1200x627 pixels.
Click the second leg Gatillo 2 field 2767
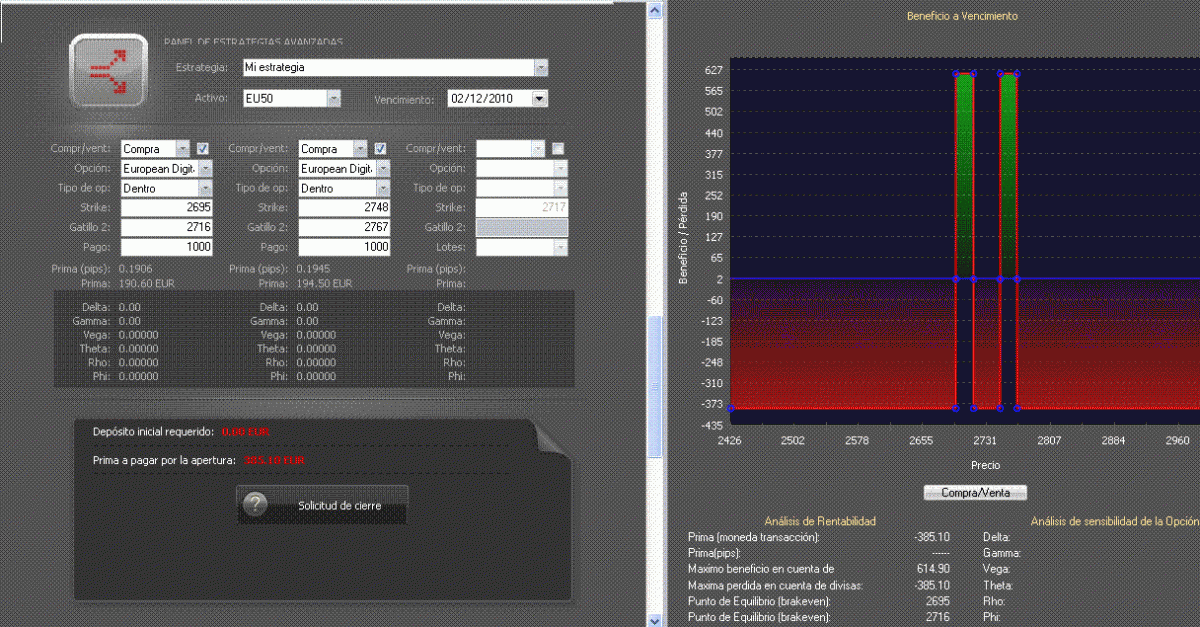[344, 227]
